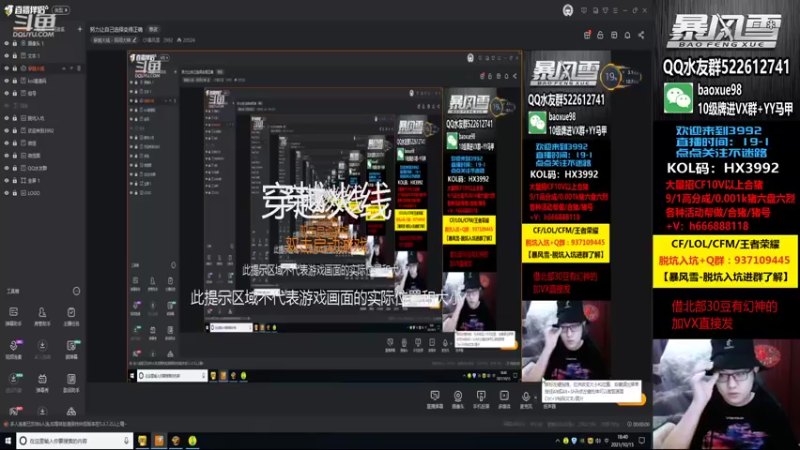Viewport: 800px width, 450px height.
Task: Click the gift icon with red dot in header
Action: click(x=587, y=35)
